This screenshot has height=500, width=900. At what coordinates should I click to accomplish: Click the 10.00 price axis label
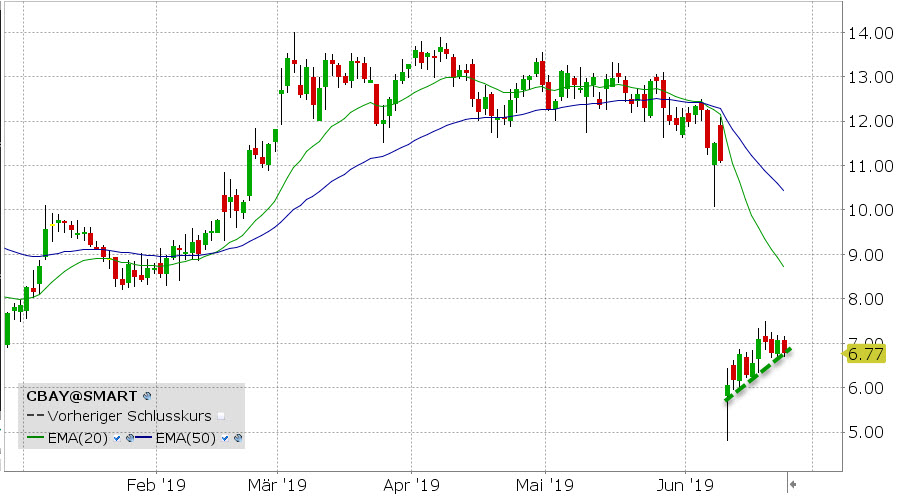(871, 210)
